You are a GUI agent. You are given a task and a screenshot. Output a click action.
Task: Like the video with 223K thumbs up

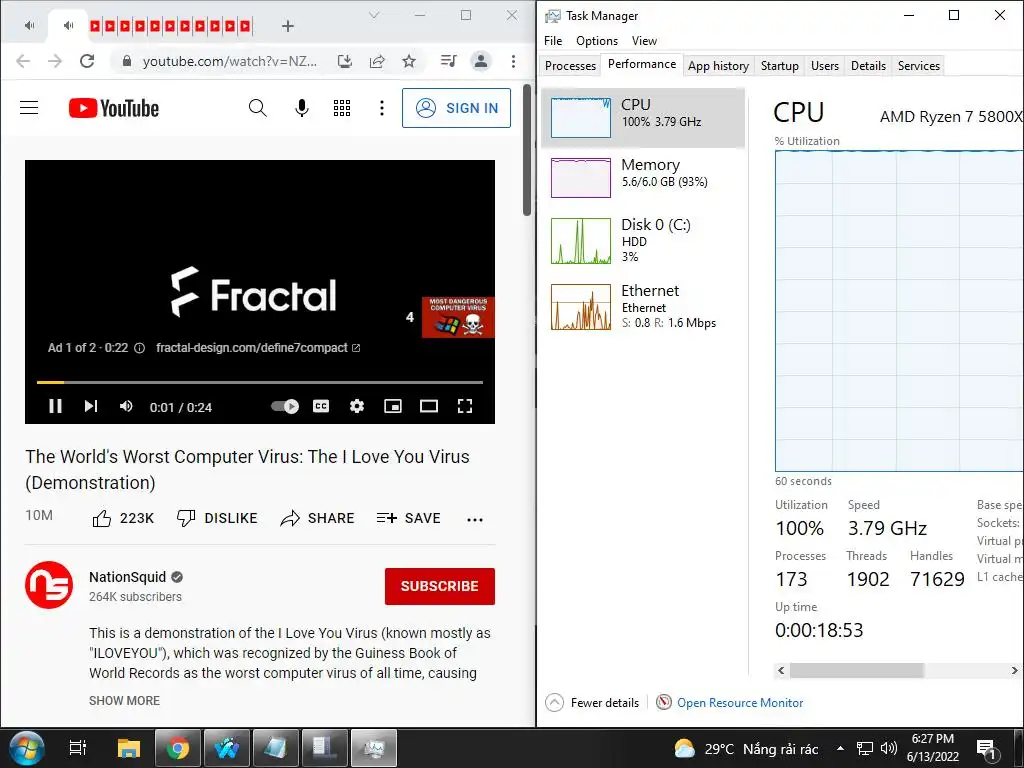123,519
